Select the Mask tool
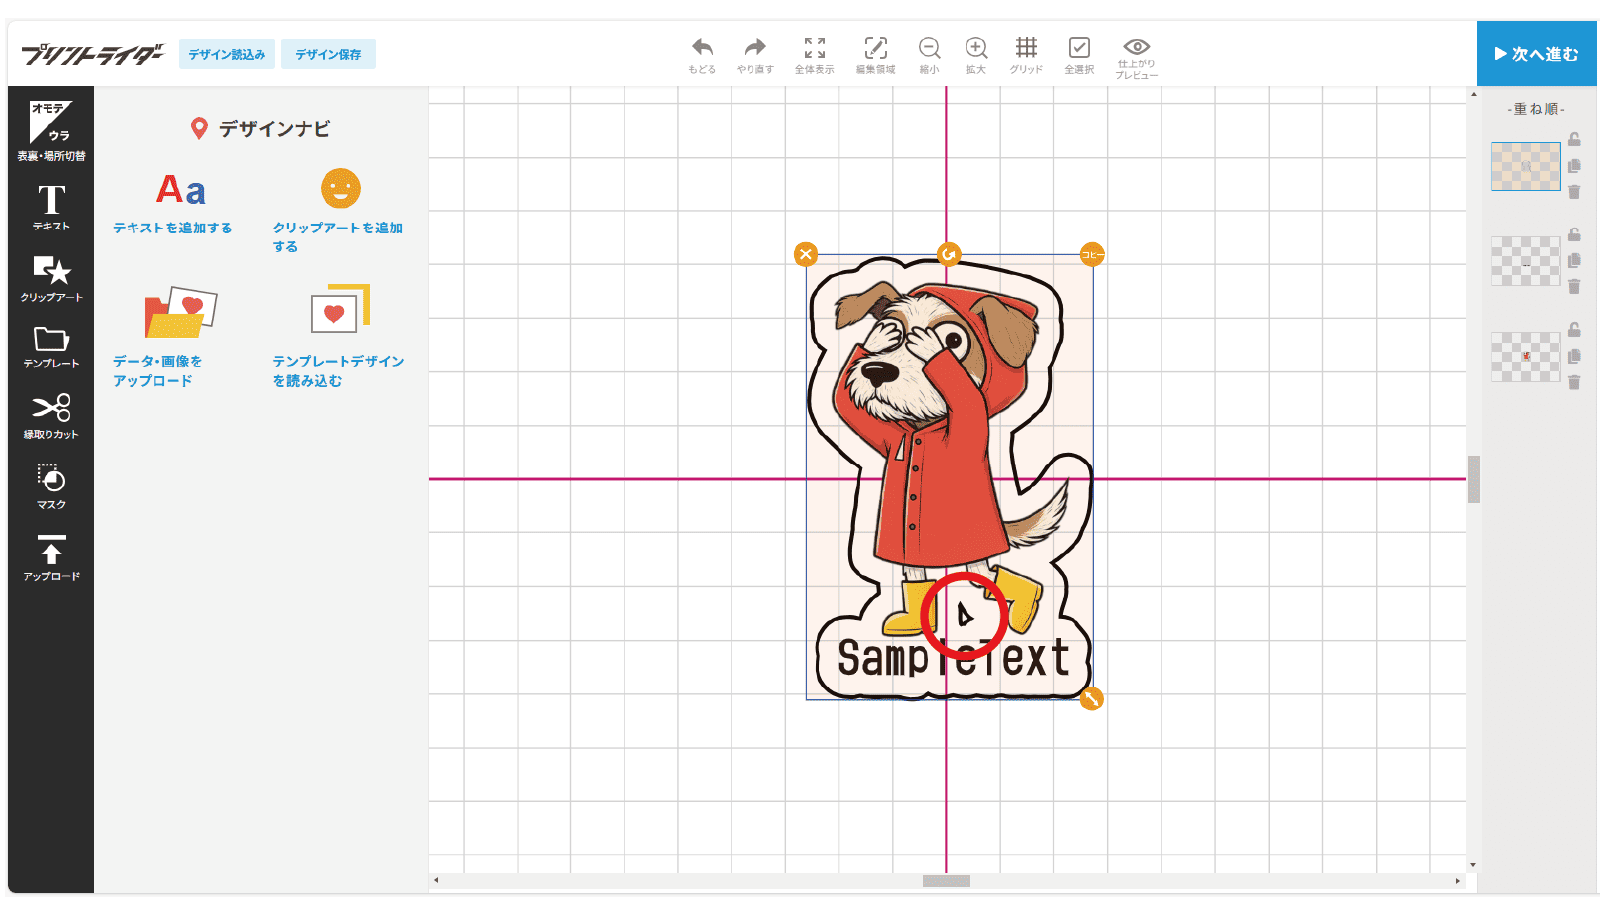This screenshot has width=1600, height=915. 51,486
